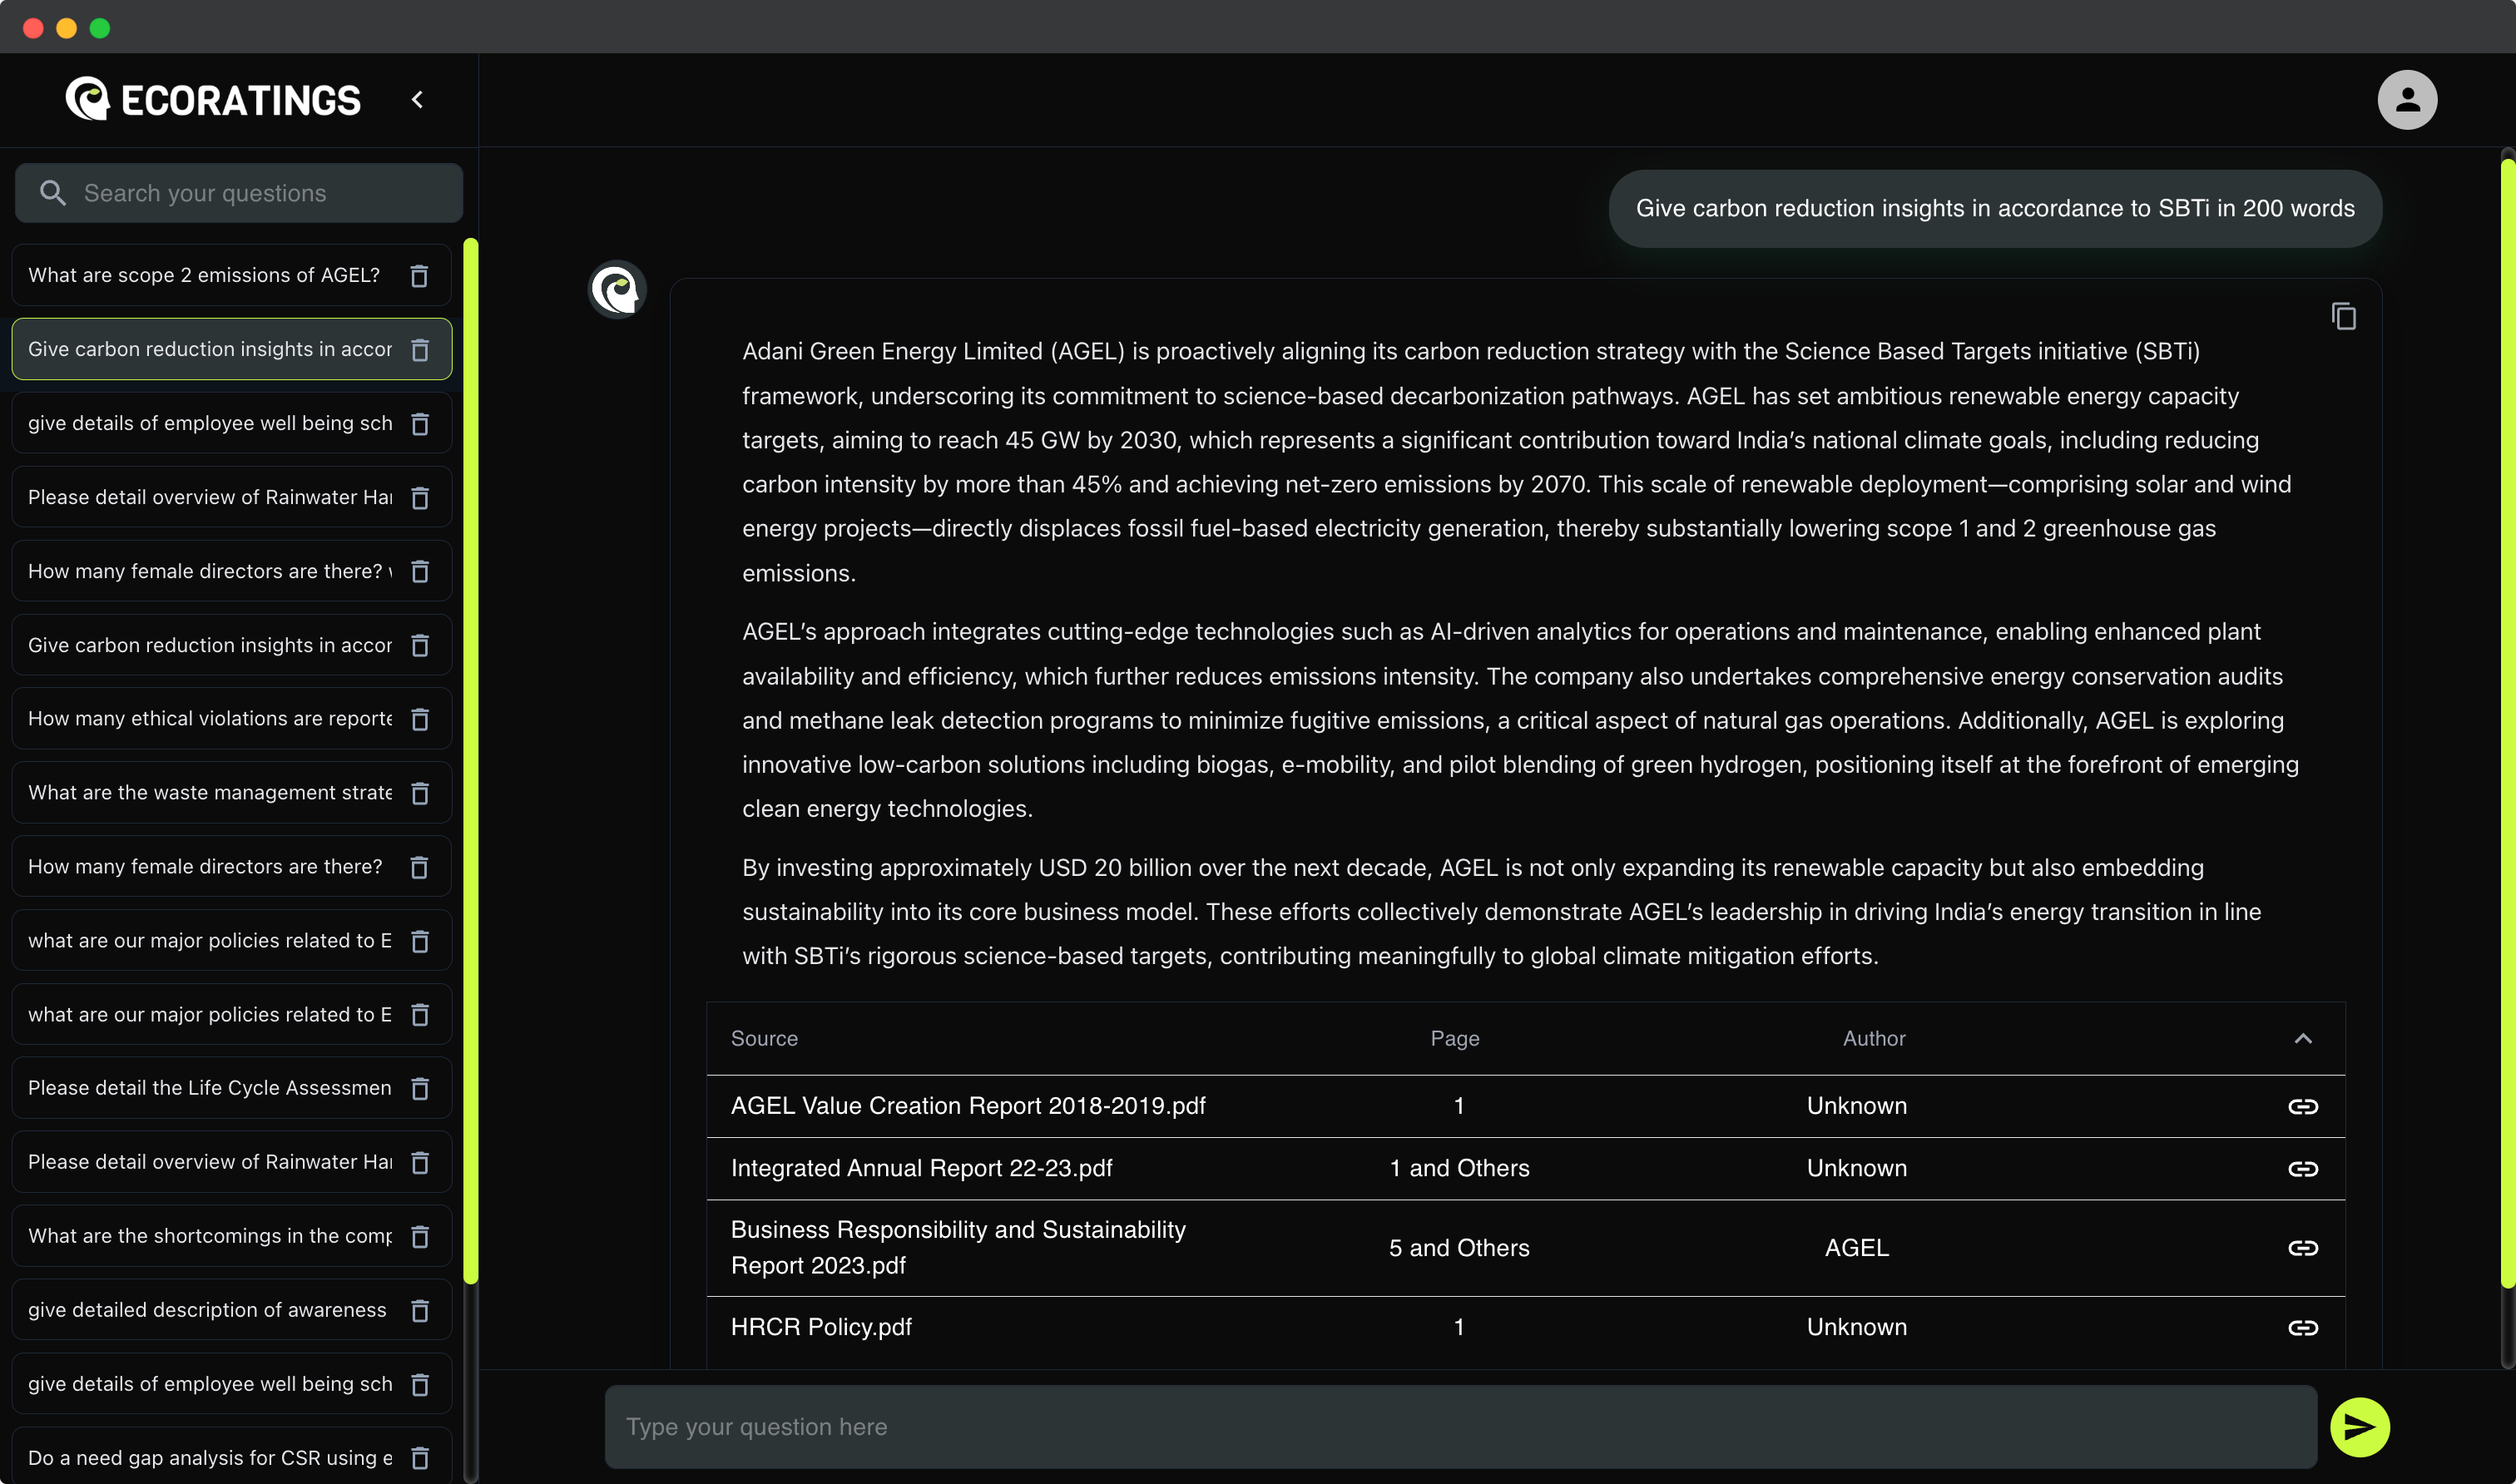Click the main chat vertical scrollbar

coord(2507,720)
